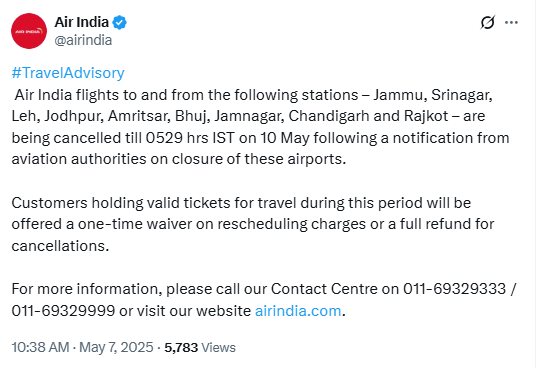This screenshot has height=368, width=536.
Task: Click the Jammu, Srinagar station list text
Action: tap(433, 95)
